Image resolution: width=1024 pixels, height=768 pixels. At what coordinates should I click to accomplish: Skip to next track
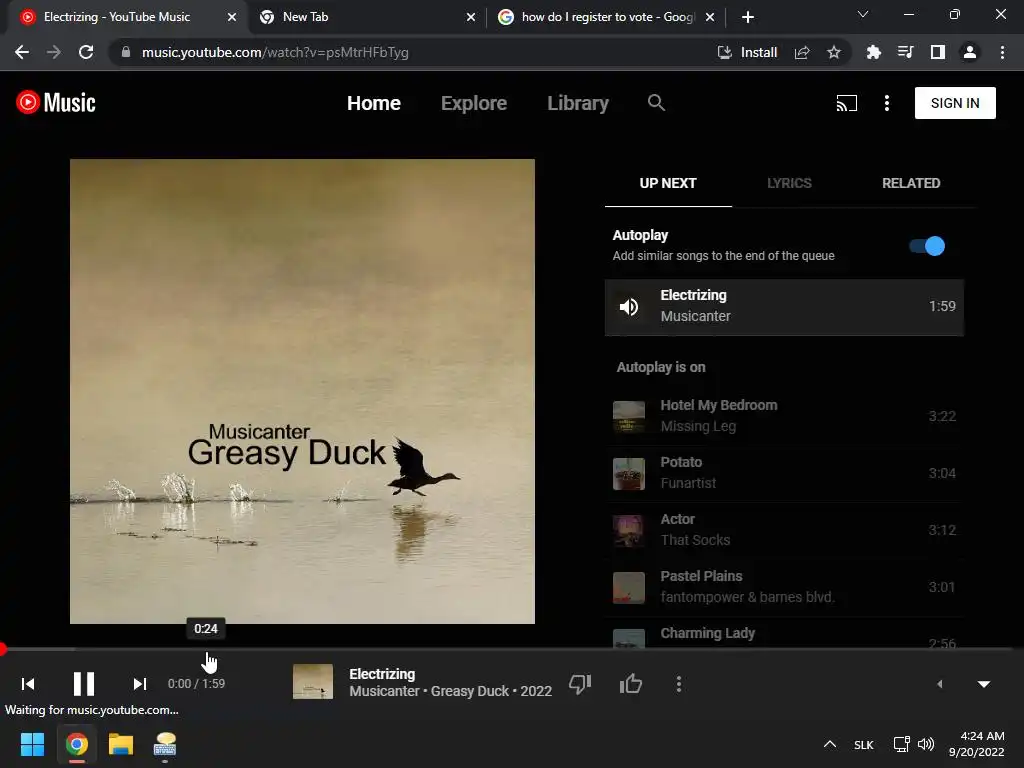(139, 684)
